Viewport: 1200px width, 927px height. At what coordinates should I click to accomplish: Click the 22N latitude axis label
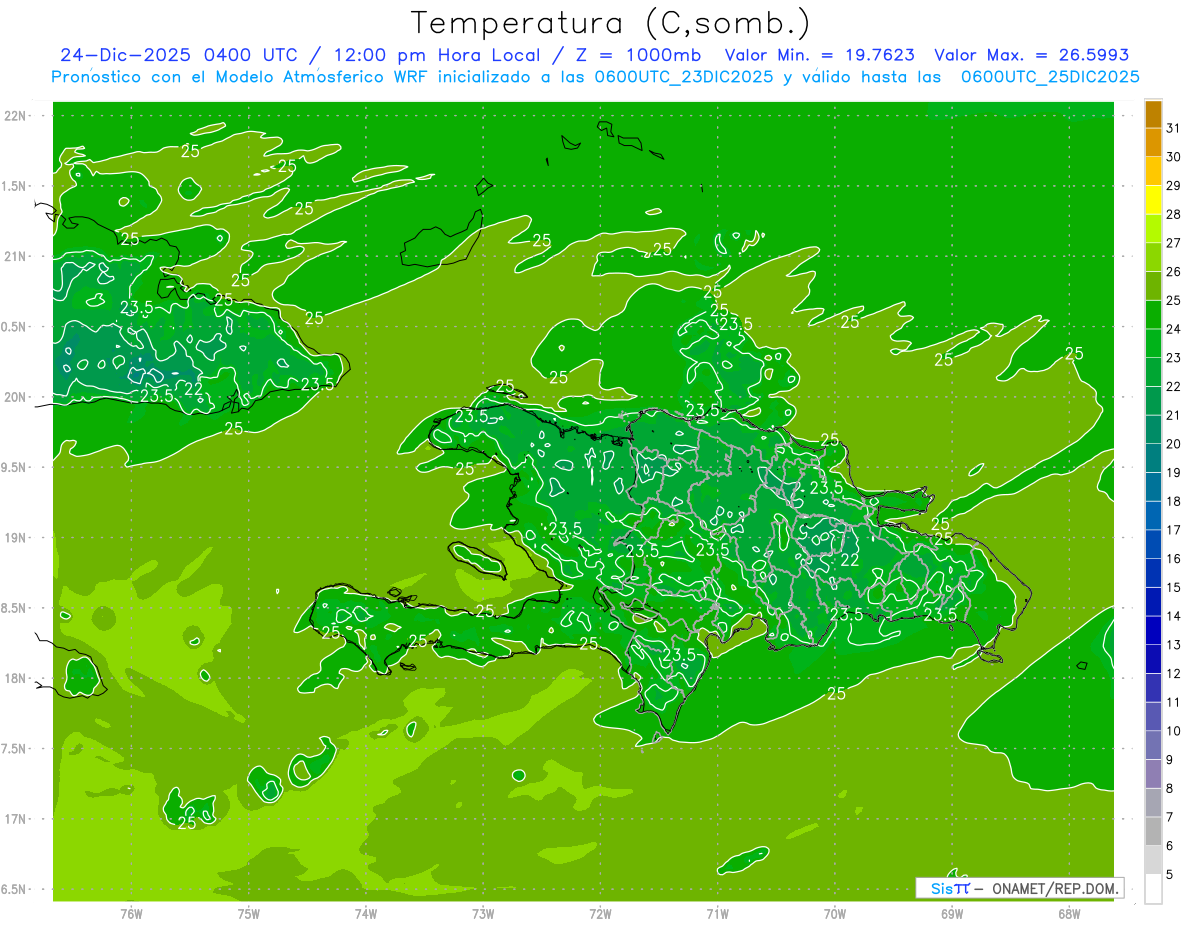click(15, 116)
